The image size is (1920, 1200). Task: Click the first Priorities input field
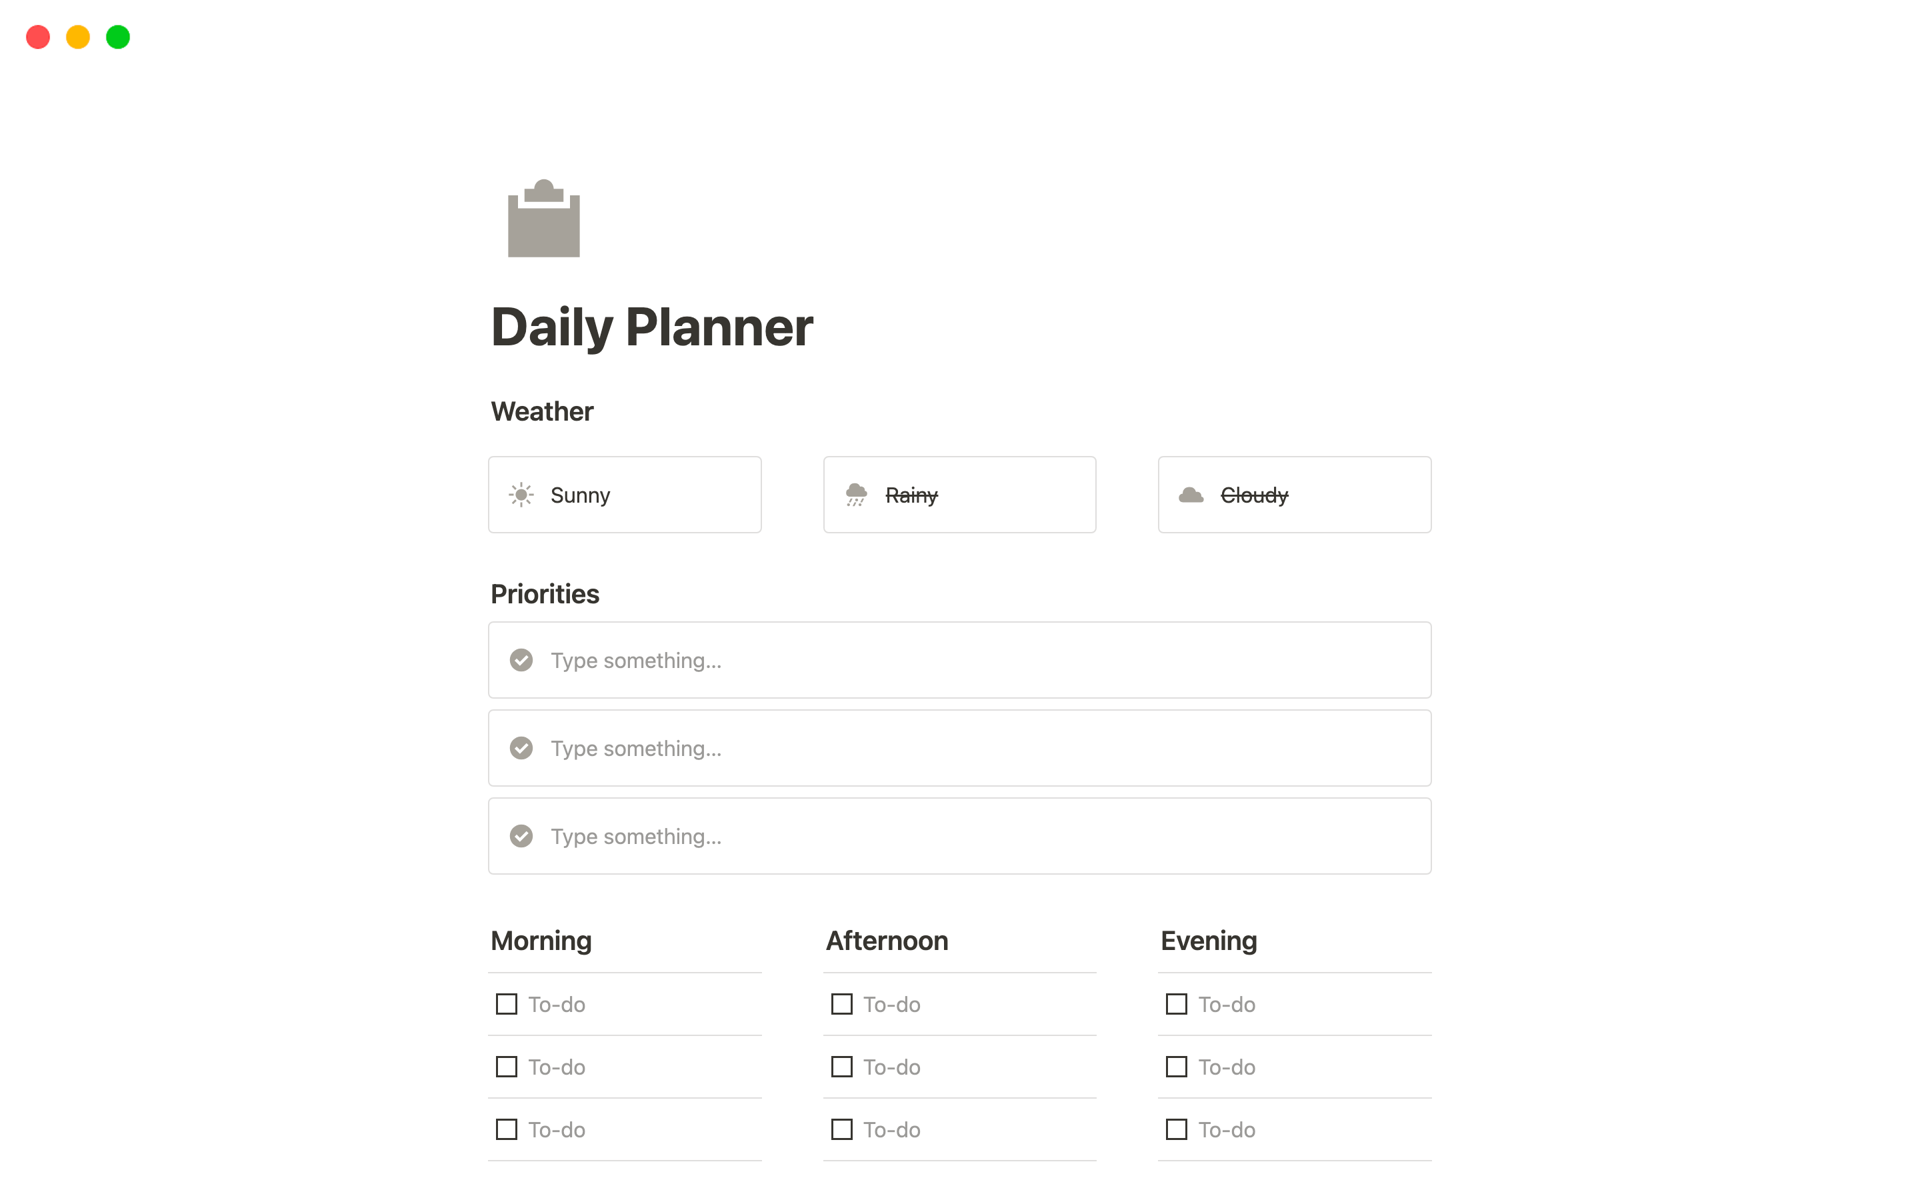click(959, 659)
